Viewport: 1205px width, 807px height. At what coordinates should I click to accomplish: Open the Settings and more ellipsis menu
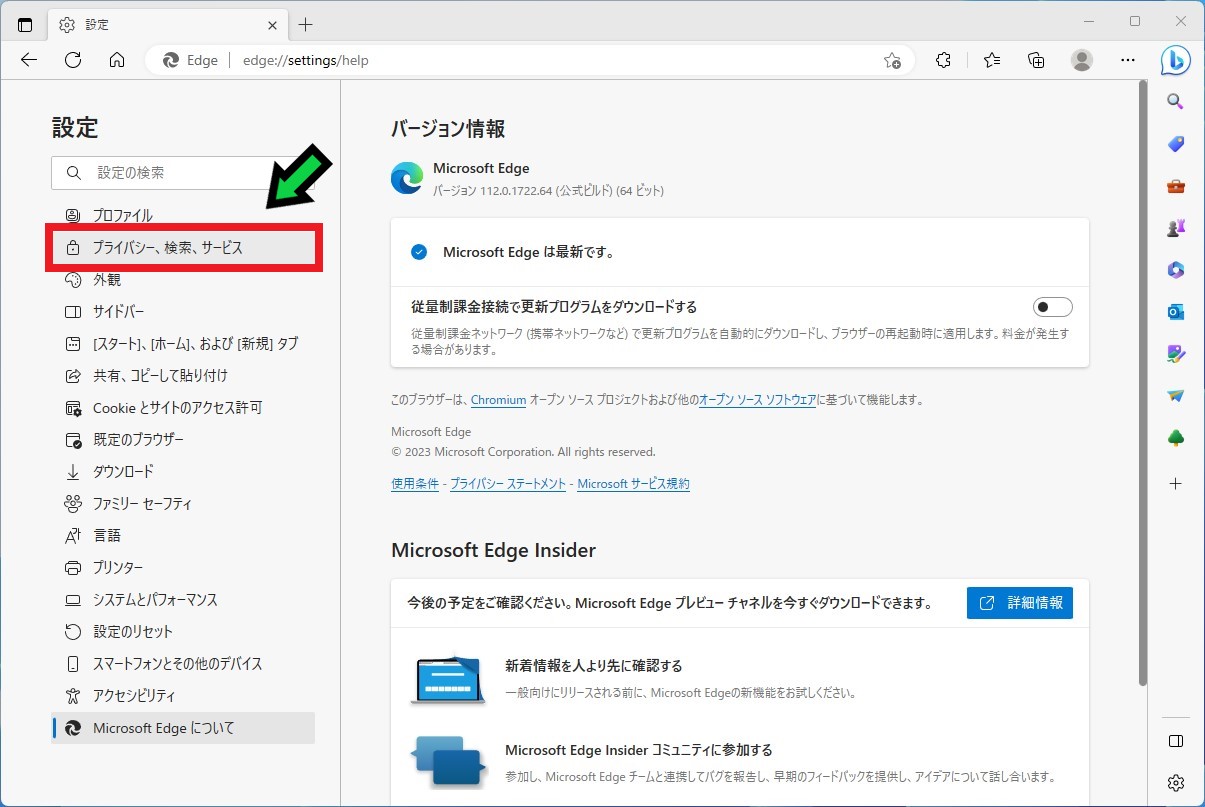coord(1128,60)
